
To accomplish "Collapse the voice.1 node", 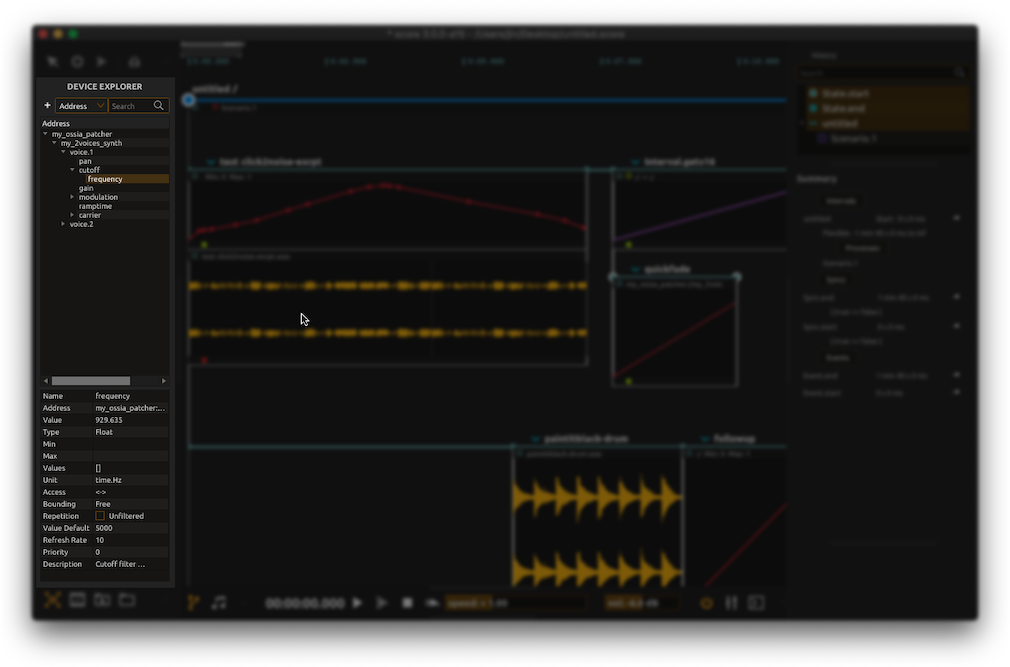I will pos(63,152).
